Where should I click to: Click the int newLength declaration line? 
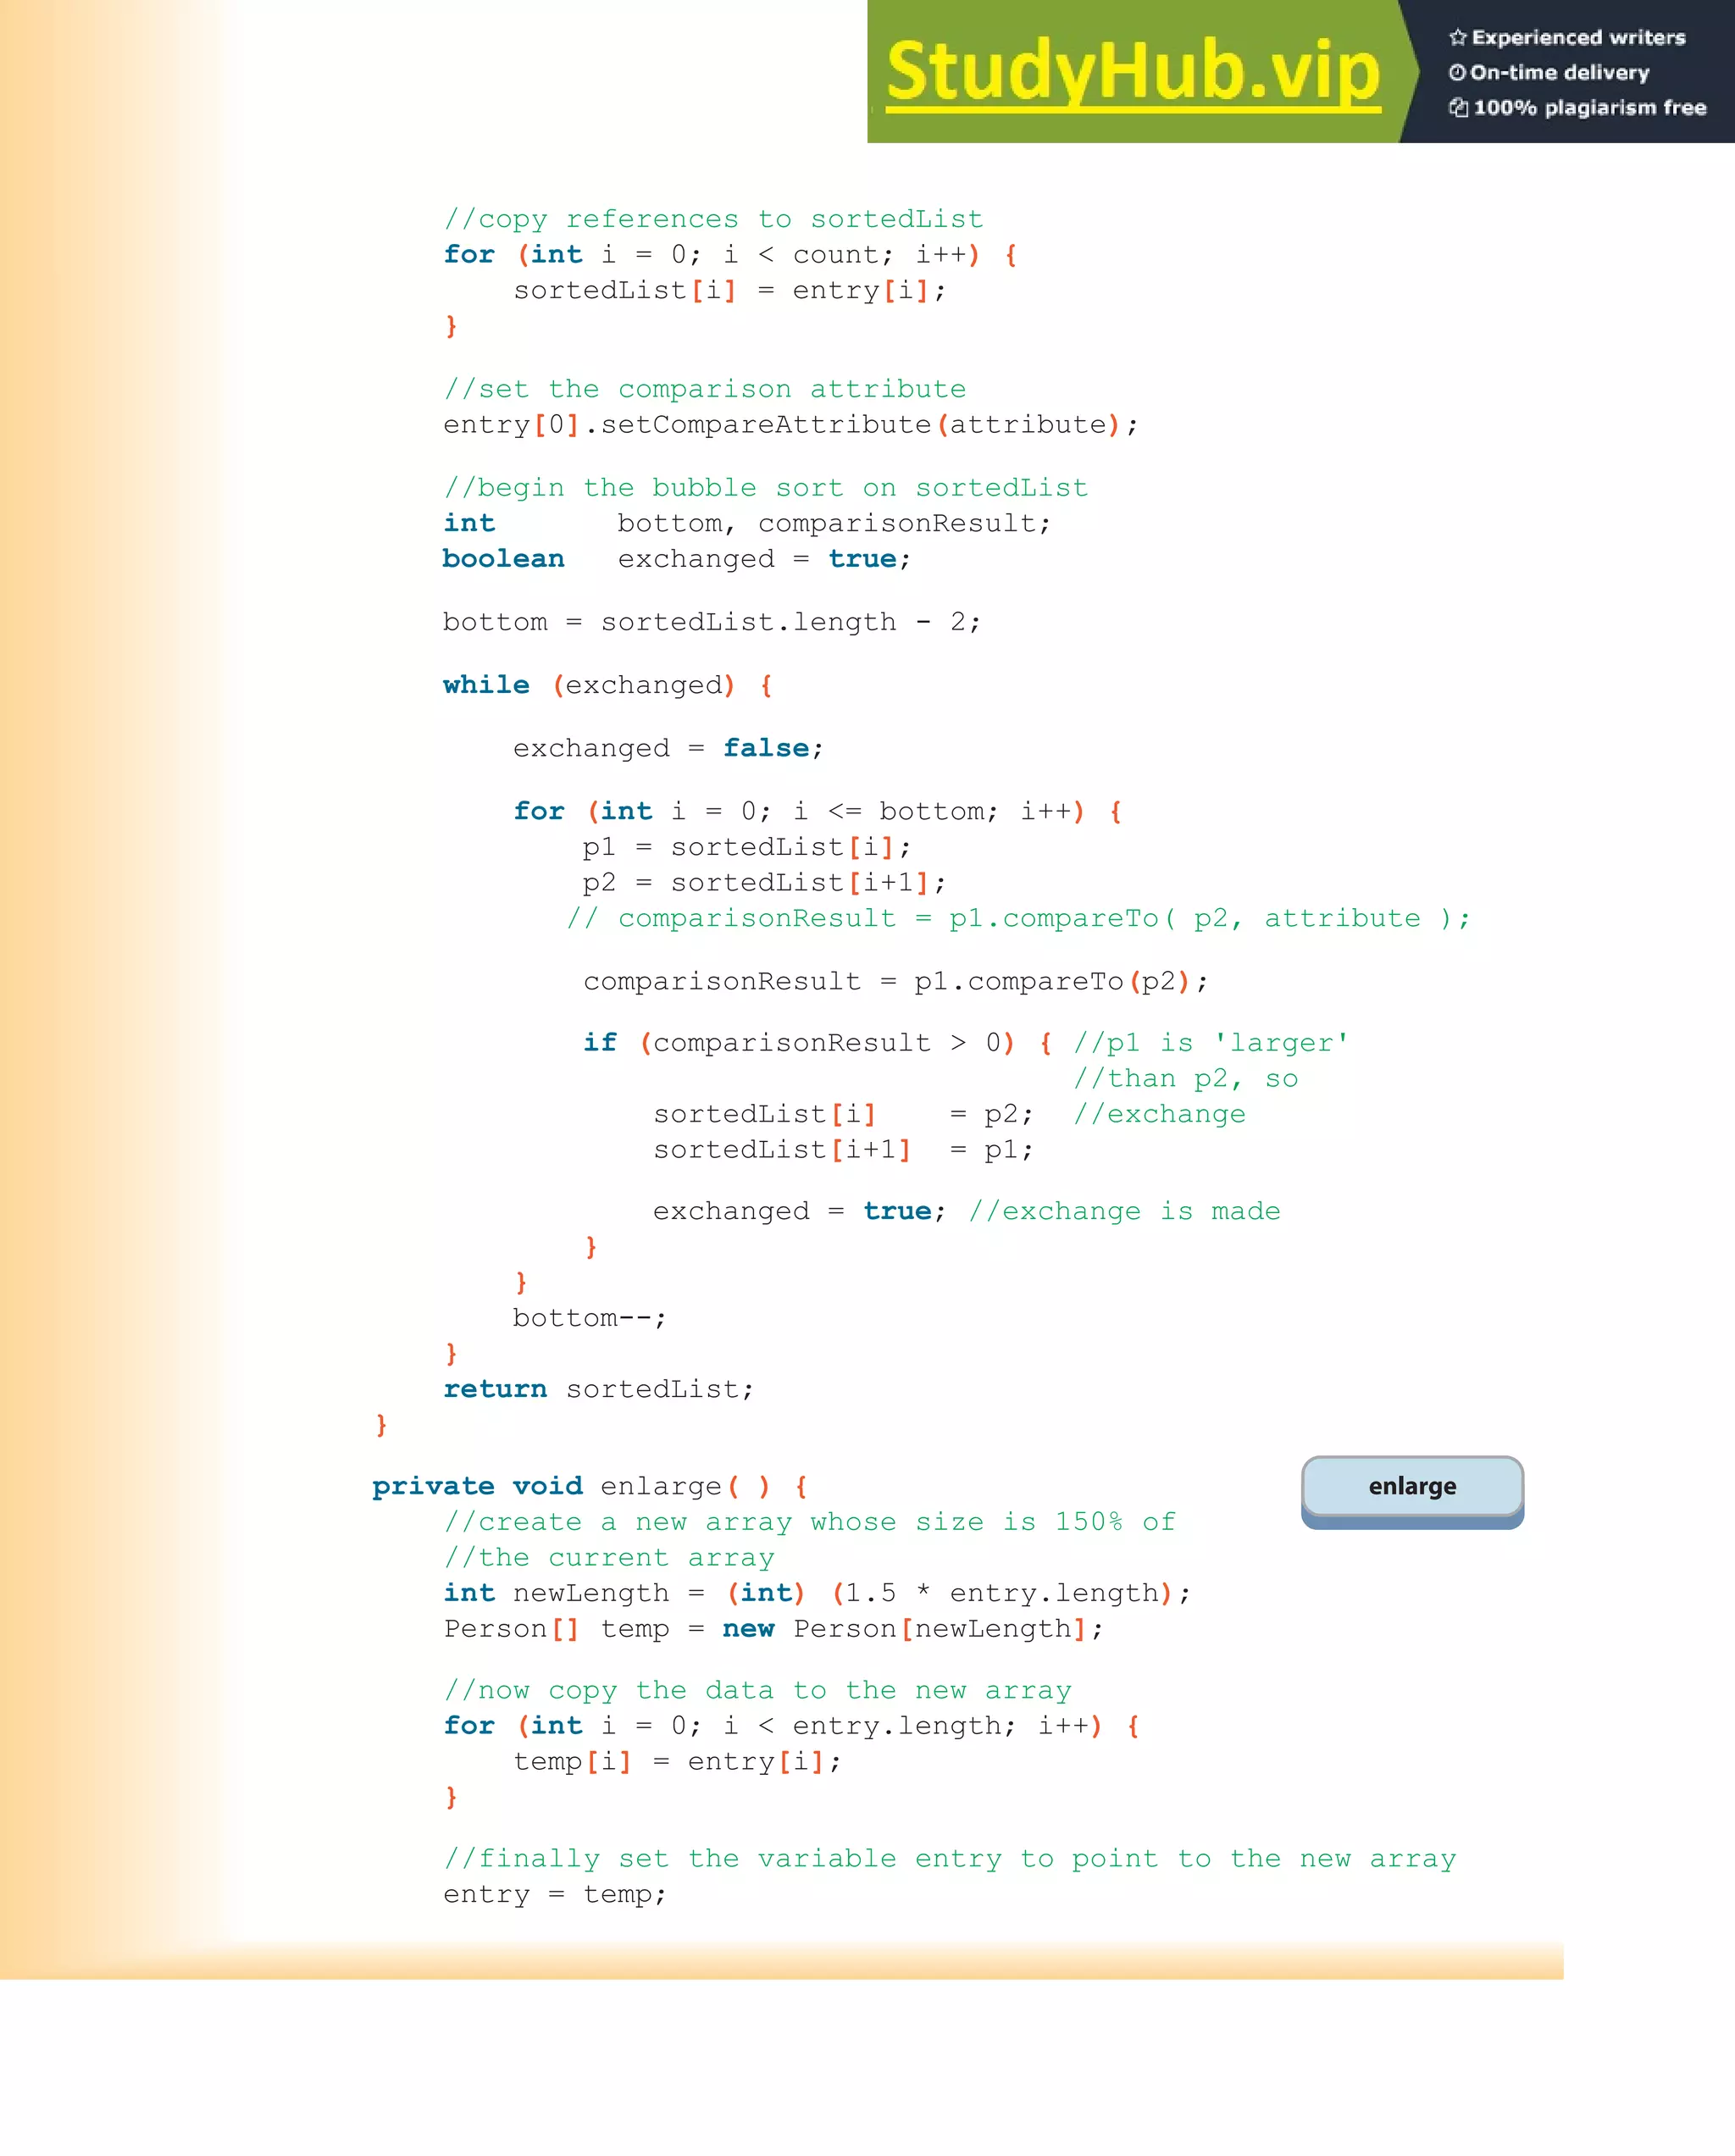pos(816,1594)
